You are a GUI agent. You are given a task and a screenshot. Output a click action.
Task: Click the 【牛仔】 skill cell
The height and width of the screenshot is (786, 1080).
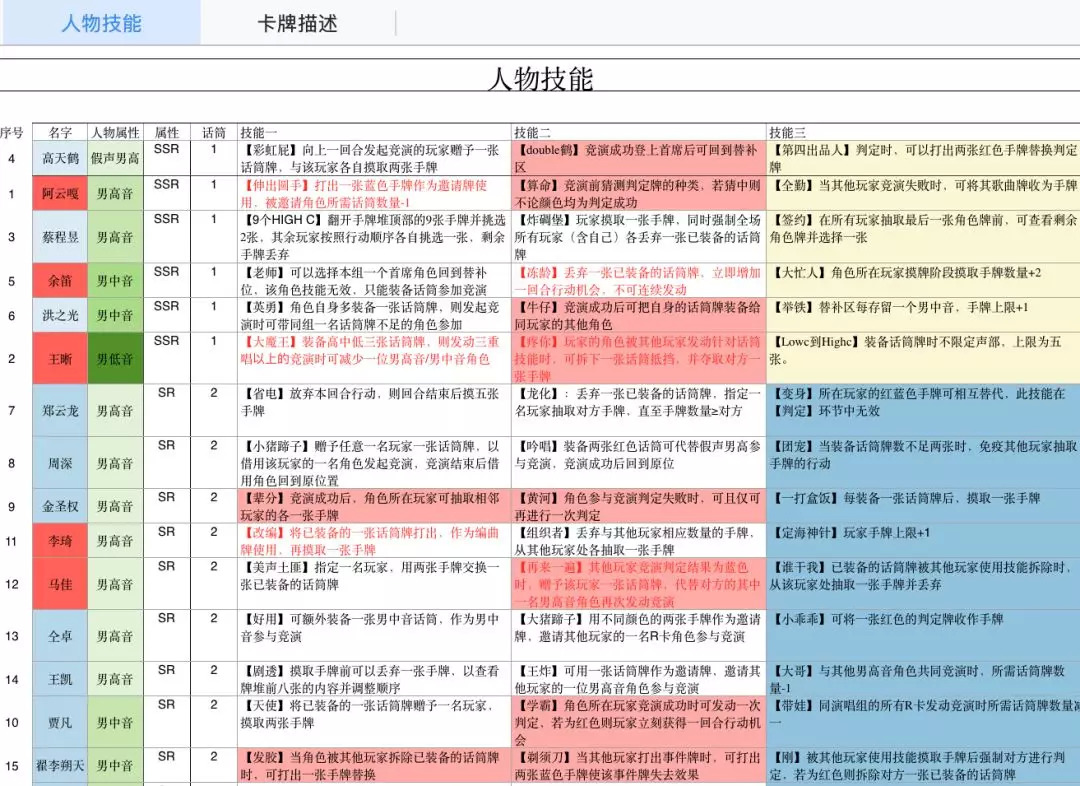click(x=639, y=316)
